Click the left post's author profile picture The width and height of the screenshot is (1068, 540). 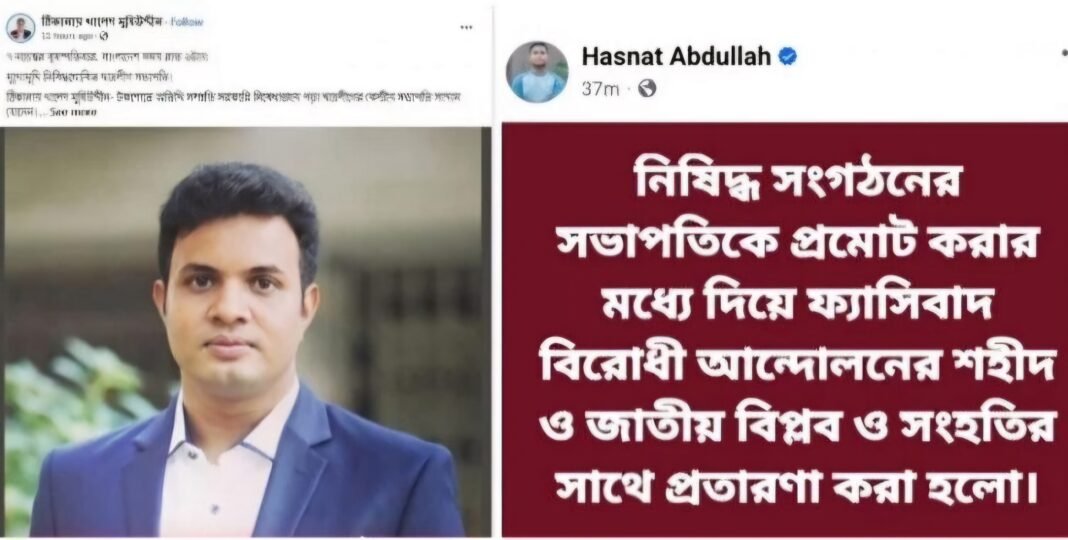[20, 27]
